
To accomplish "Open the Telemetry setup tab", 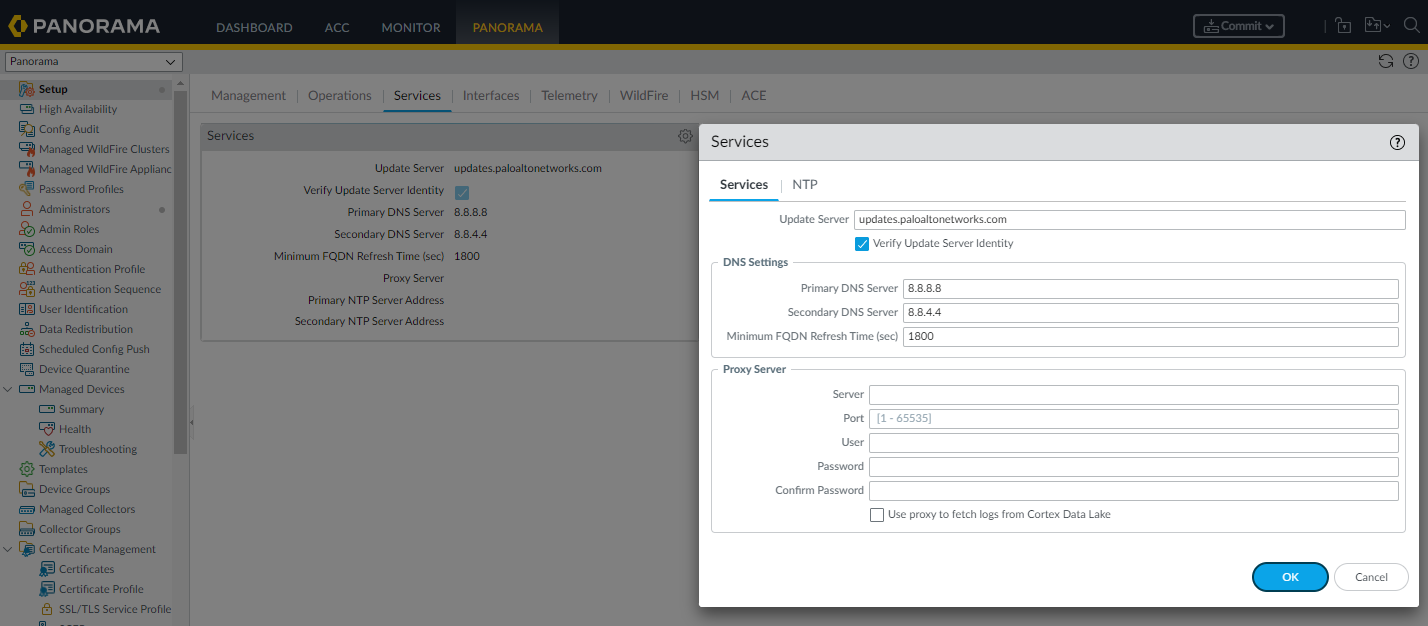I will point(569,96).
